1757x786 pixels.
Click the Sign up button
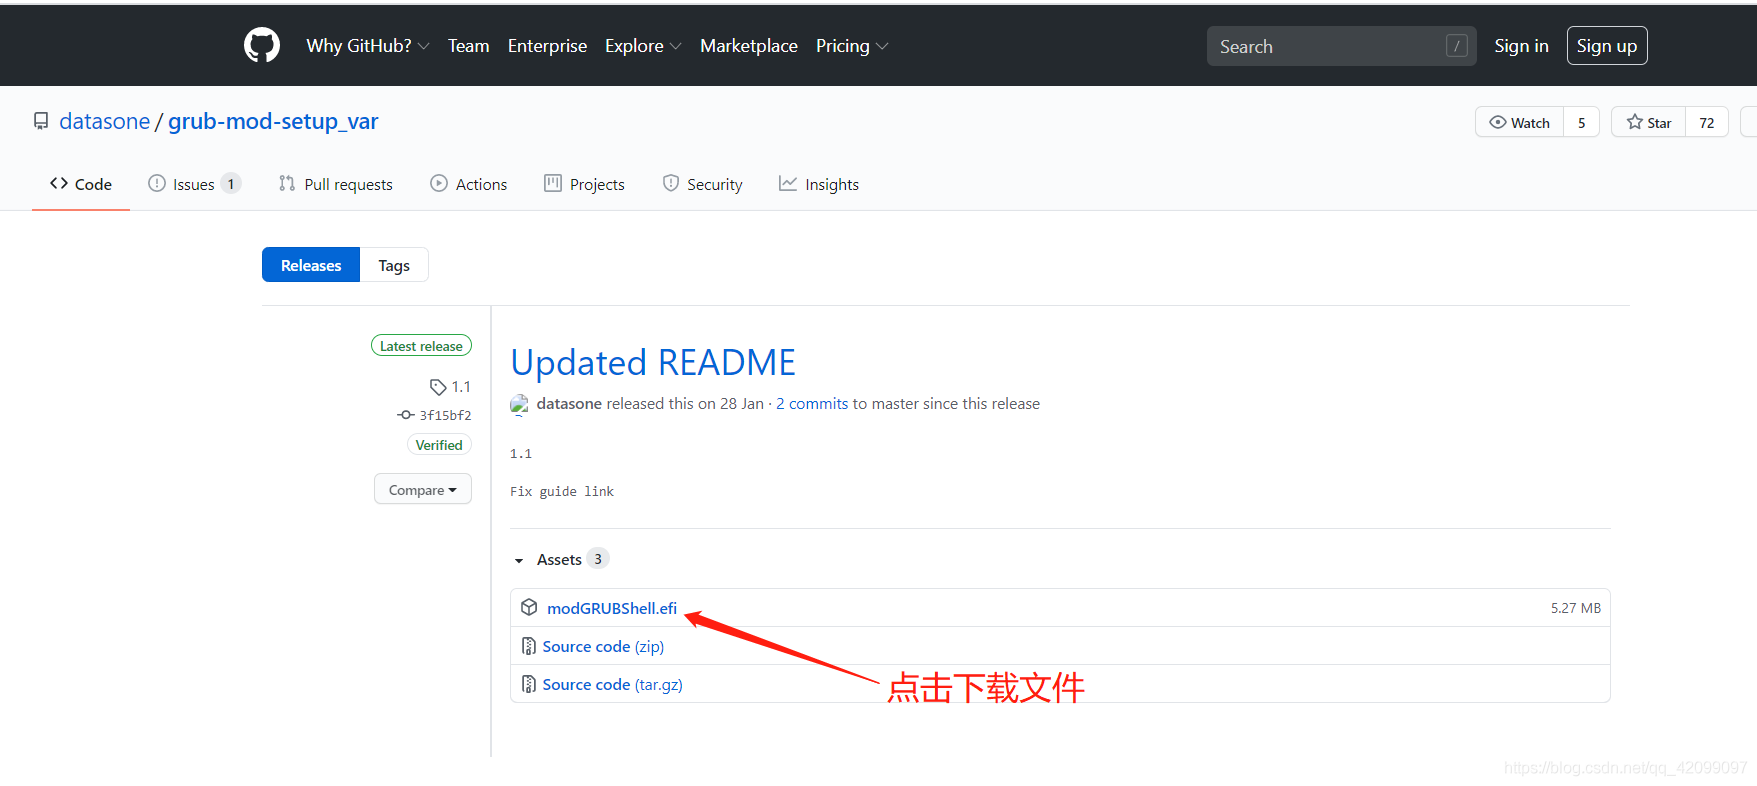pyautogui.click(x=1607, y=46)
